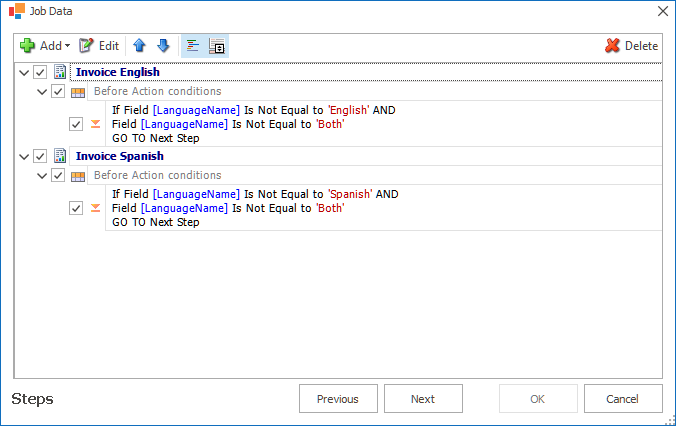Click the Next button
The width and height of the screenshot is (676, 426).
click(x=423, y=399)
